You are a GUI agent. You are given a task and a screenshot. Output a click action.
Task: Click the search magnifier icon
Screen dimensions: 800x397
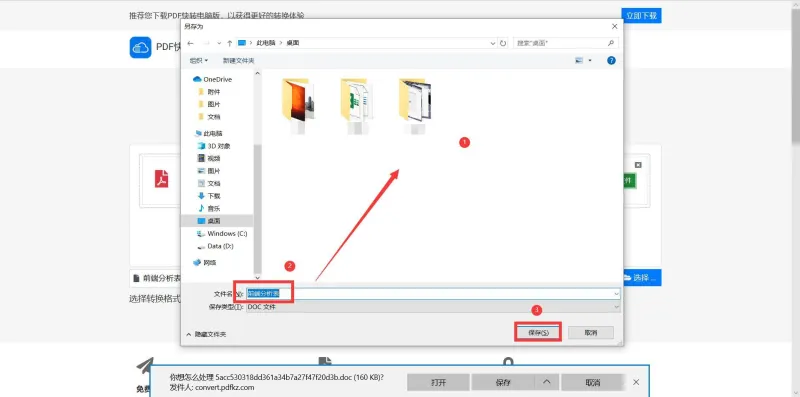(611, 43)
